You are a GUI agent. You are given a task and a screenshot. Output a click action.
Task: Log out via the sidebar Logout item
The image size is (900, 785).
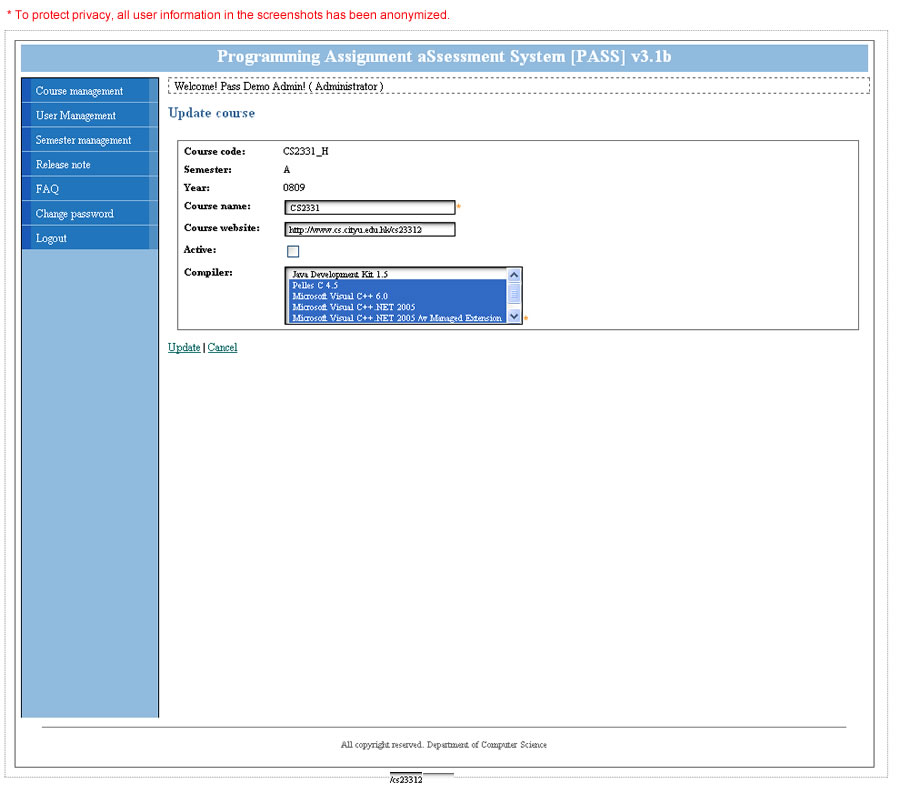[51, 238]
